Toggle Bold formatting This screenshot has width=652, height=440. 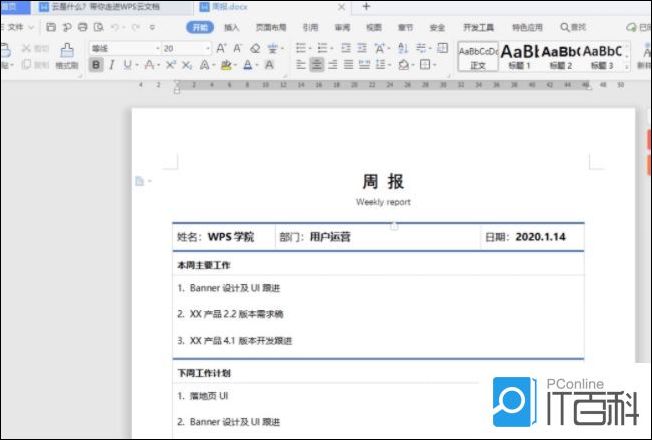(96, 65)
